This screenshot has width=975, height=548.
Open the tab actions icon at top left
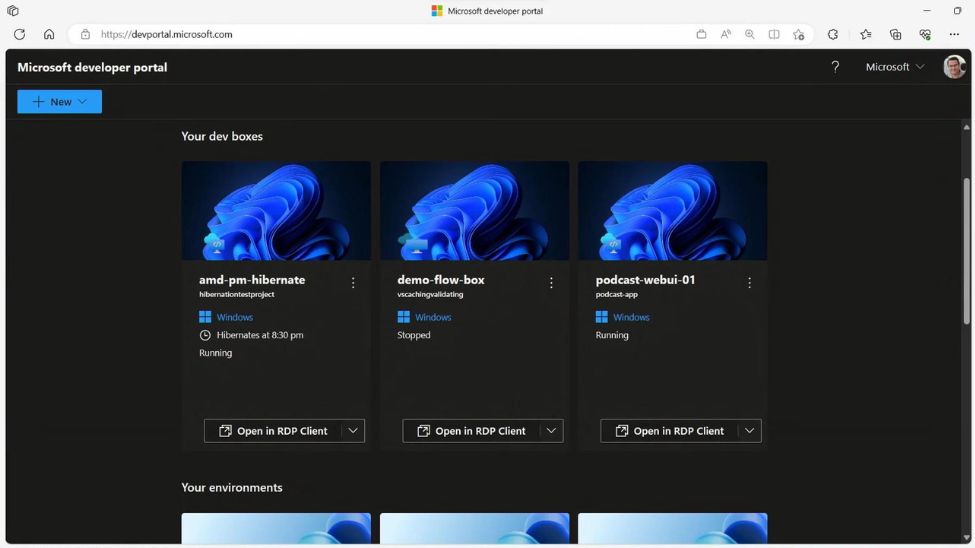12,11
